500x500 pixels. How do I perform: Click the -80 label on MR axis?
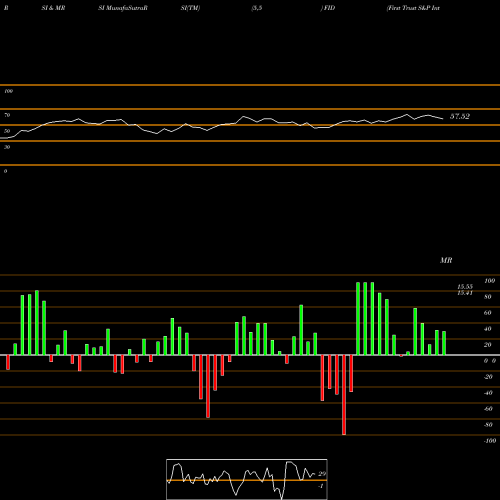[488, 425]
